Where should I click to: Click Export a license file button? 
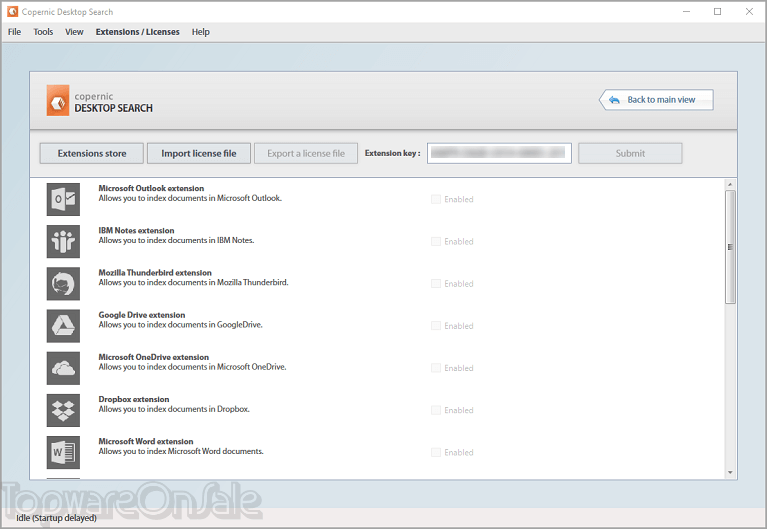pos(306,153)
